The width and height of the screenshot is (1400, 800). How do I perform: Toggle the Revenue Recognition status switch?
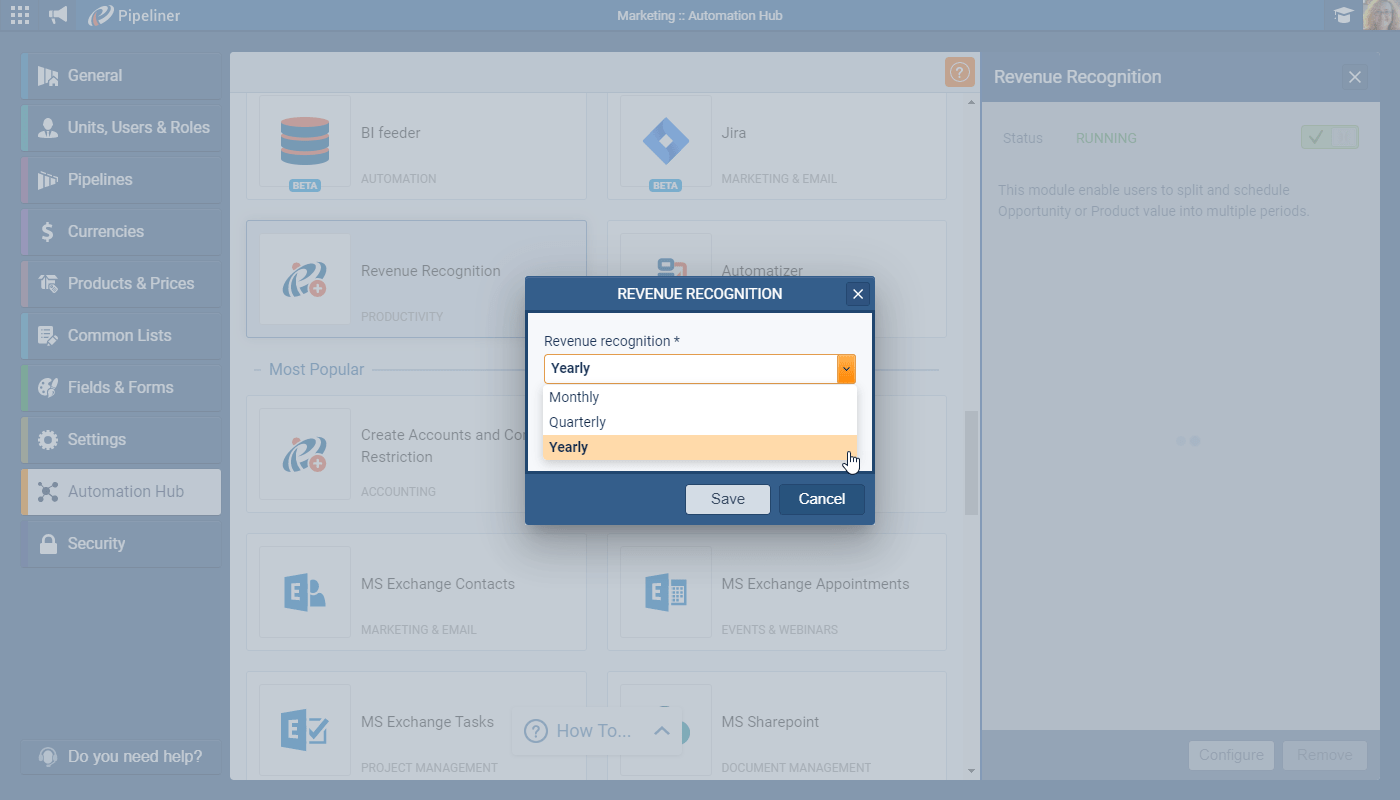point(1329,138)
